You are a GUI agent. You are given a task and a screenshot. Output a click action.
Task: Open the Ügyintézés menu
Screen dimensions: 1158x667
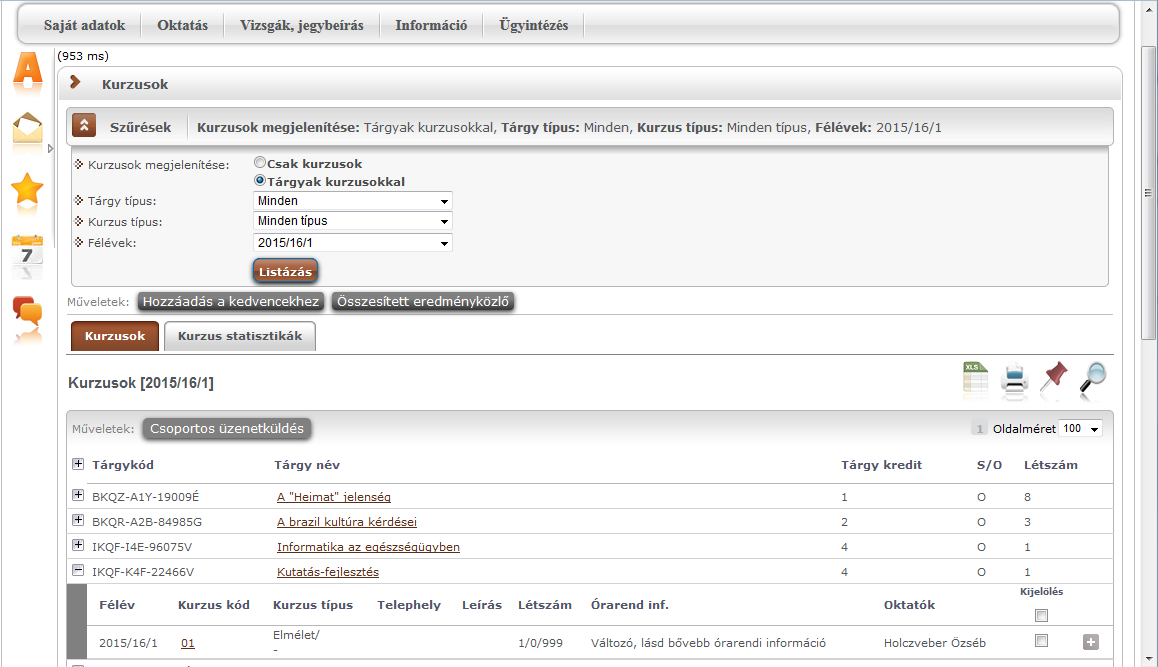coord(533,25)
